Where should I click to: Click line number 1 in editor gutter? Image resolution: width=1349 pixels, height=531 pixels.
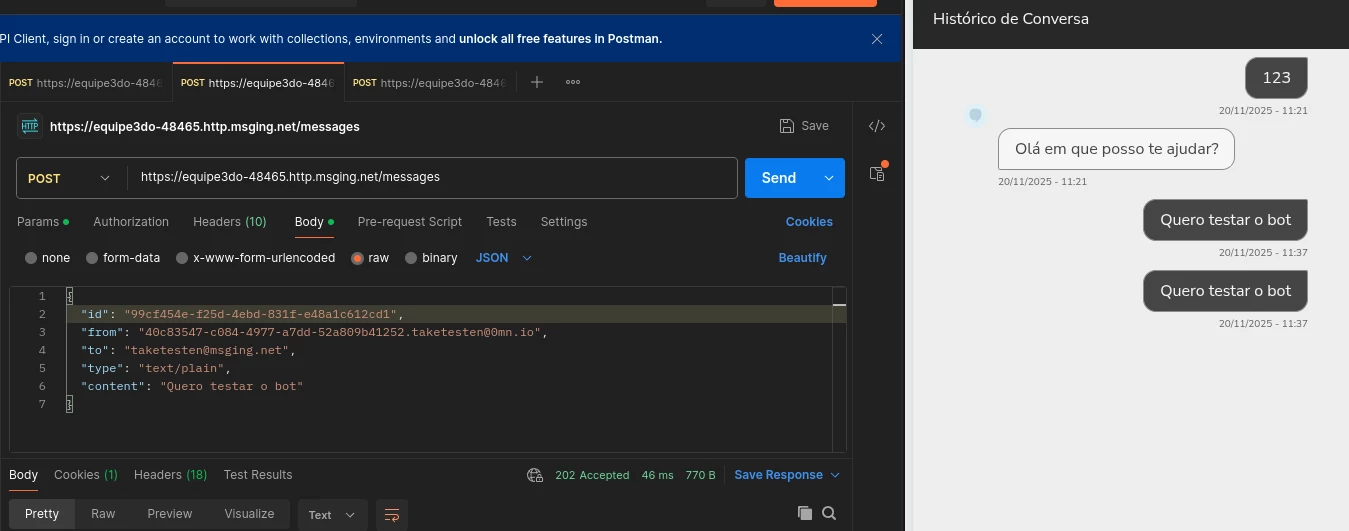[41, 296]
